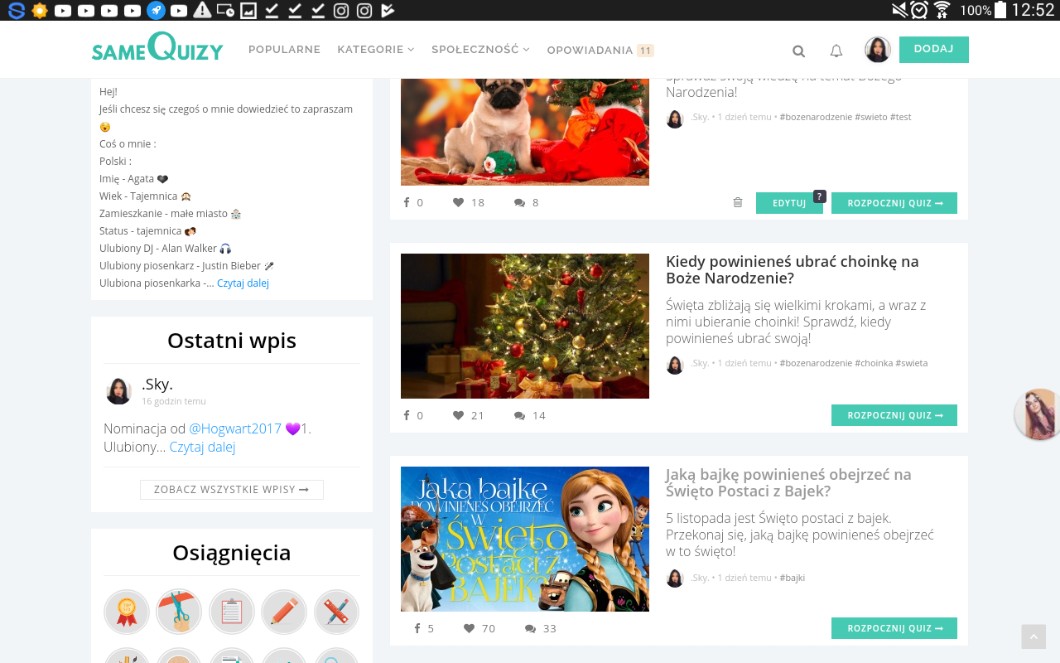Select the scissors ribbon-cutting achievement badge
Image resolution: width=1060 pixels, height=663 pixels.
point(179,611)
